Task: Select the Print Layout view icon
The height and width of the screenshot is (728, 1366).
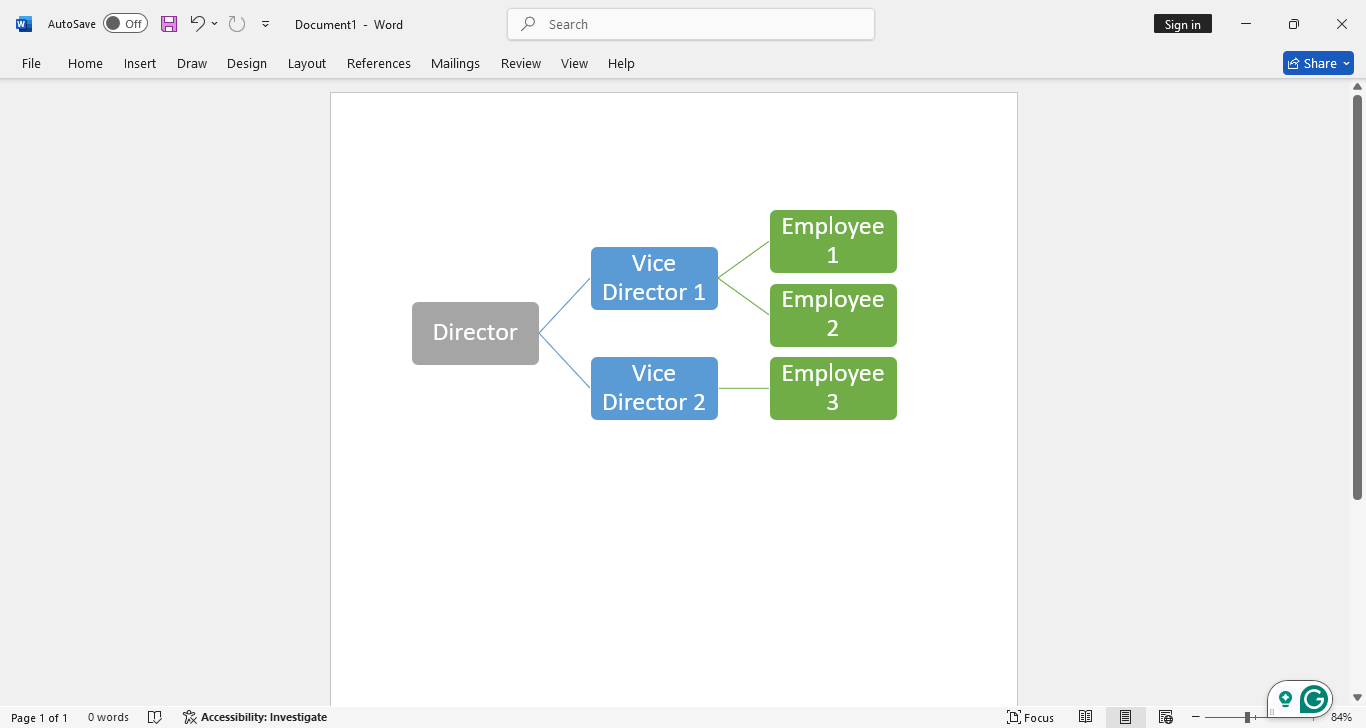Action: [x=1125, y=717]
